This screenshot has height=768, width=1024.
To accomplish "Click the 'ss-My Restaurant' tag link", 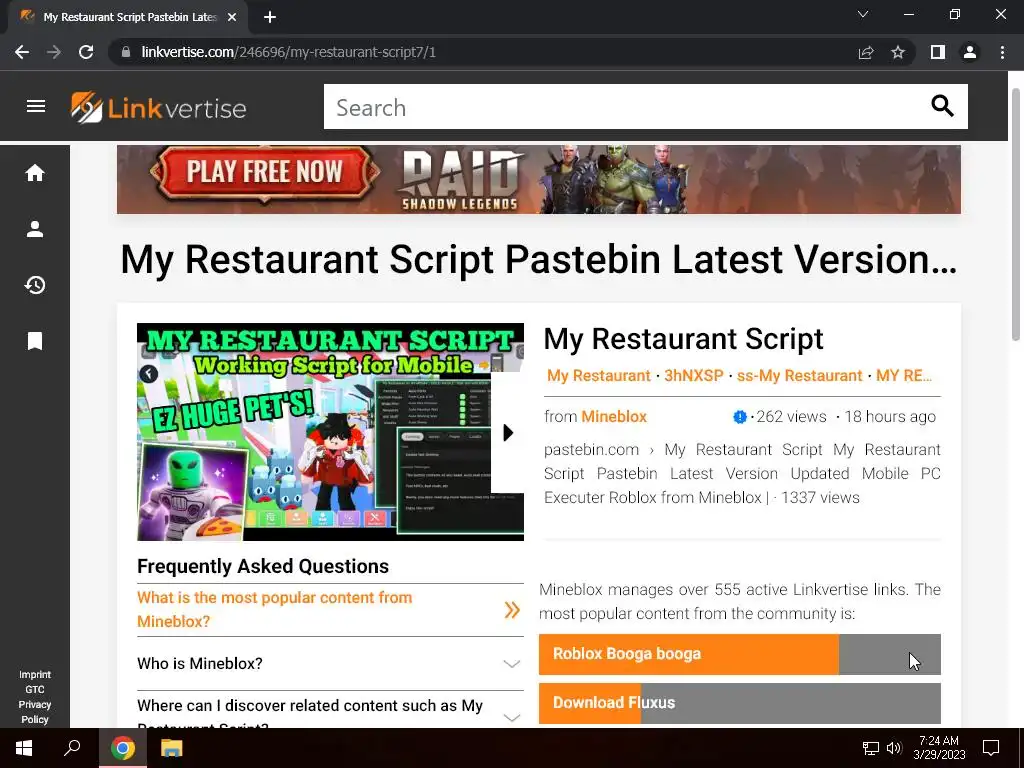I will pos(799,376).
